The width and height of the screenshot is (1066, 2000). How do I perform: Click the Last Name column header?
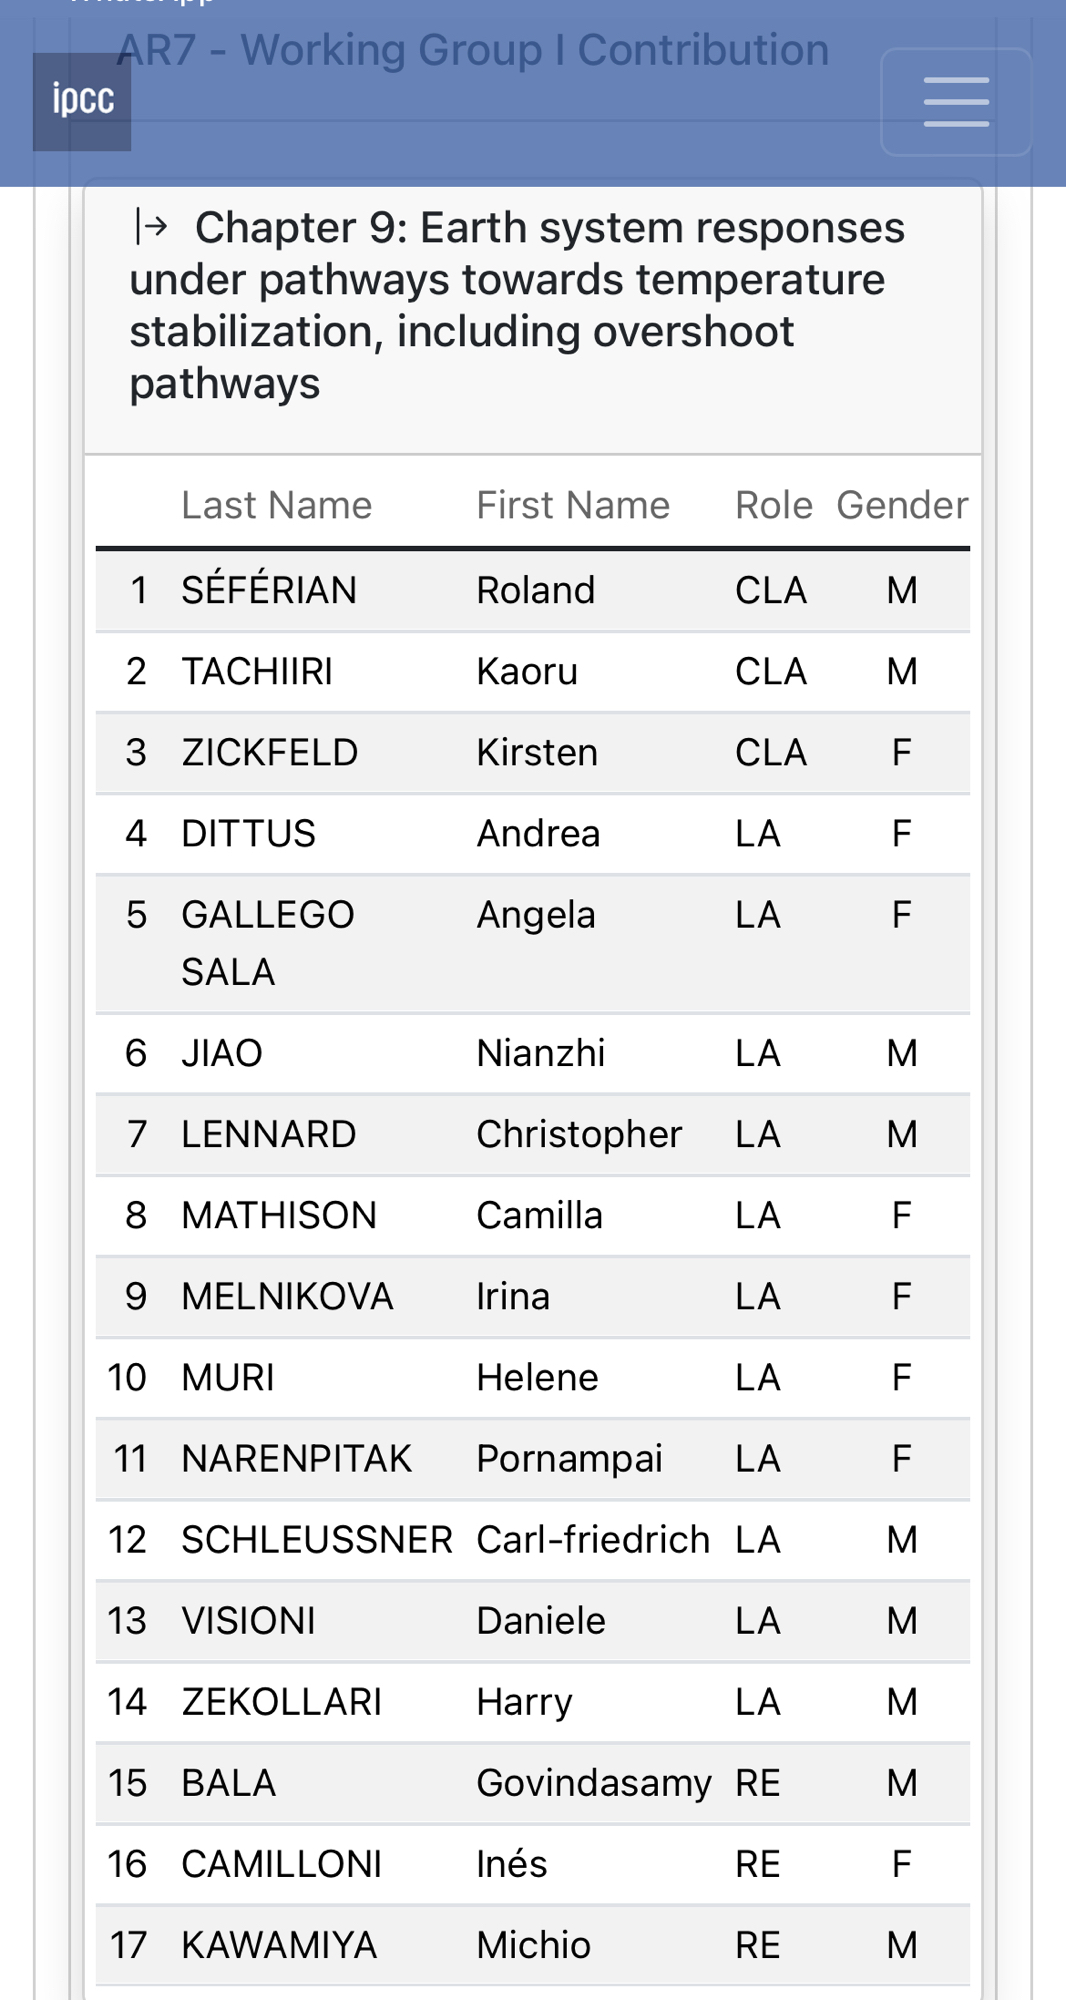click(276, 506)
